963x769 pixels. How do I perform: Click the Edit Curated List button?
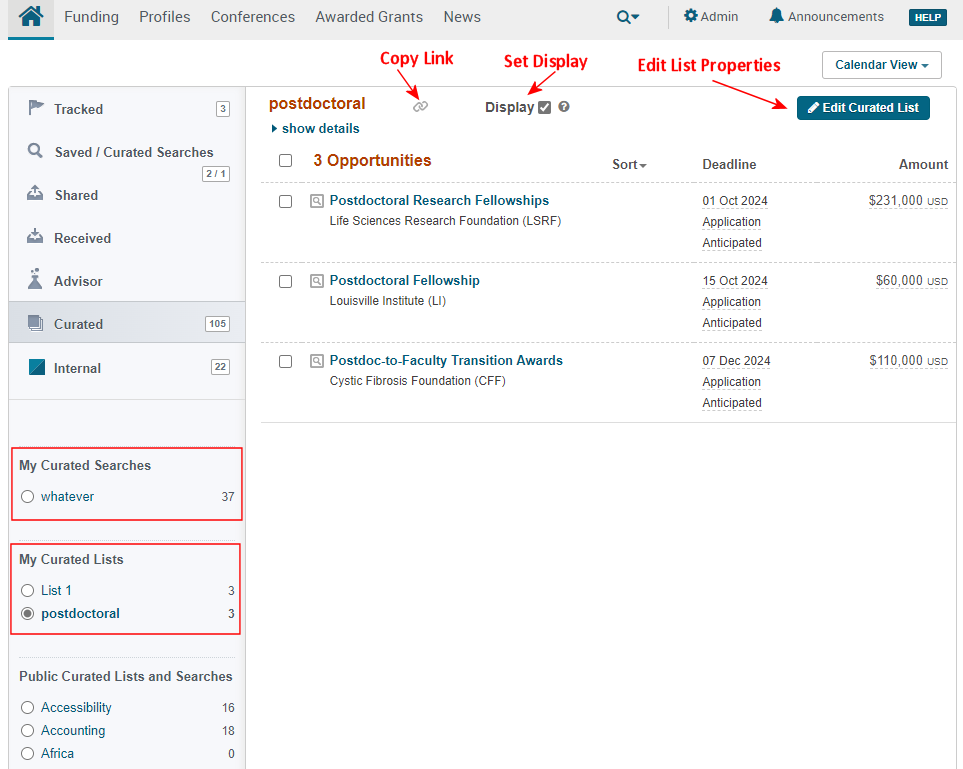[x=863, y=107]
